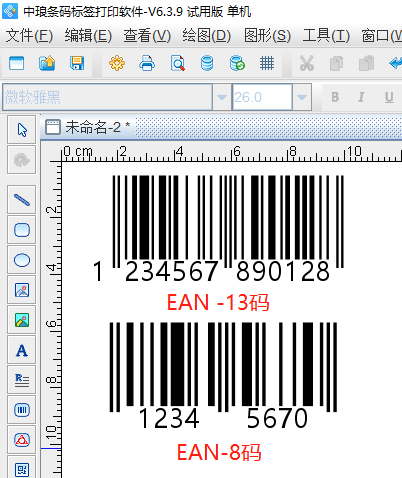Viewport: 402px width, 478px height.
Task: Open the 文件(F) menu
Action: pyautogui.click(x=29, y=35)
